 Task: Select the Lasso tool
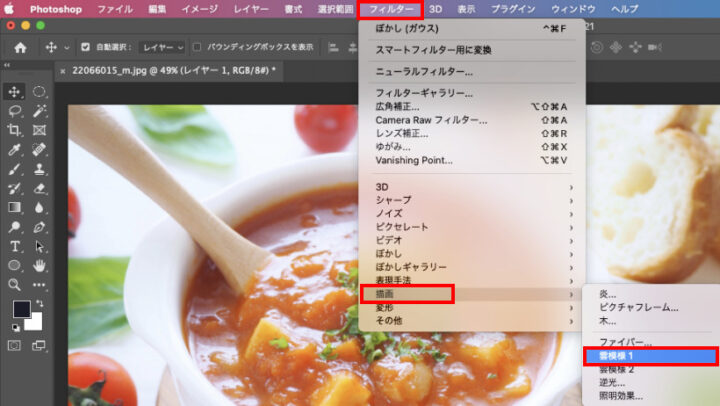pos(14,111)
